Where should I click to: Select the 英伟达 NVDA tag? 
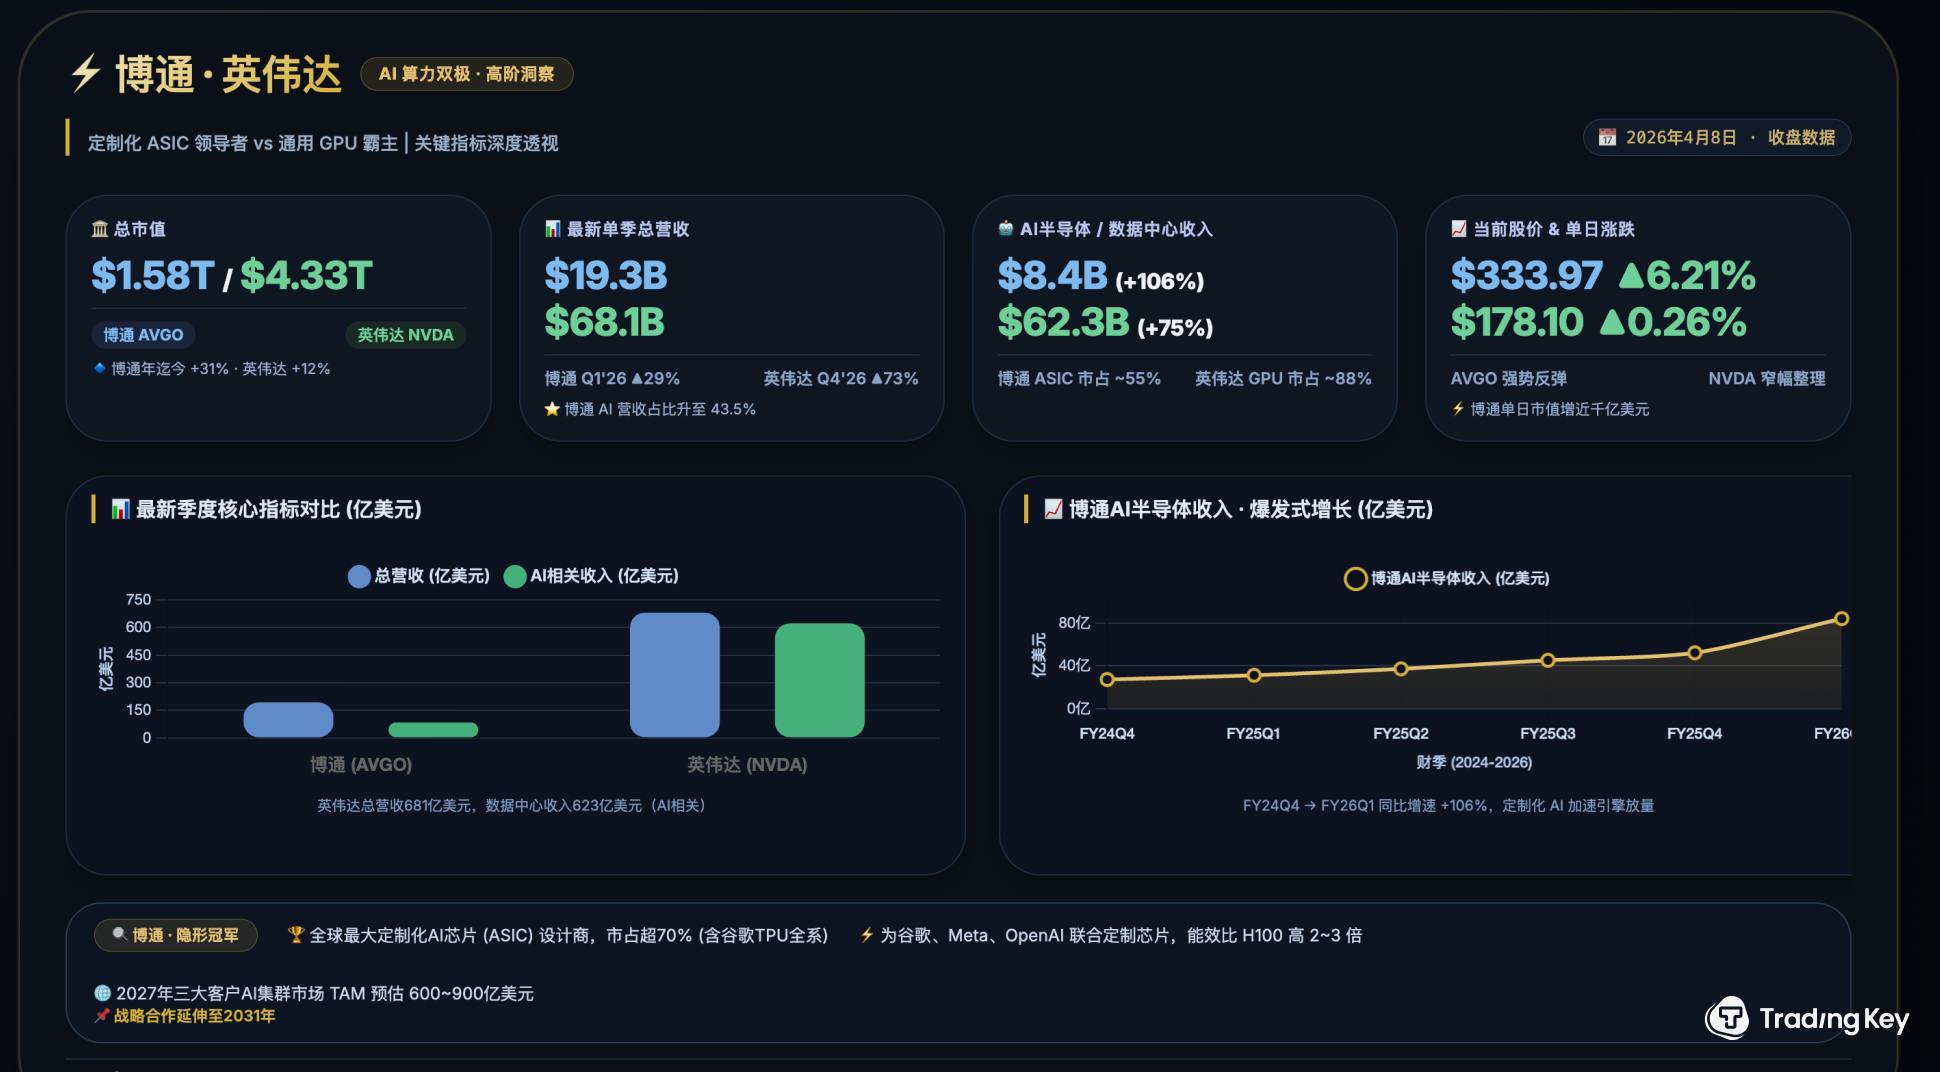click(x=405, y=335)
